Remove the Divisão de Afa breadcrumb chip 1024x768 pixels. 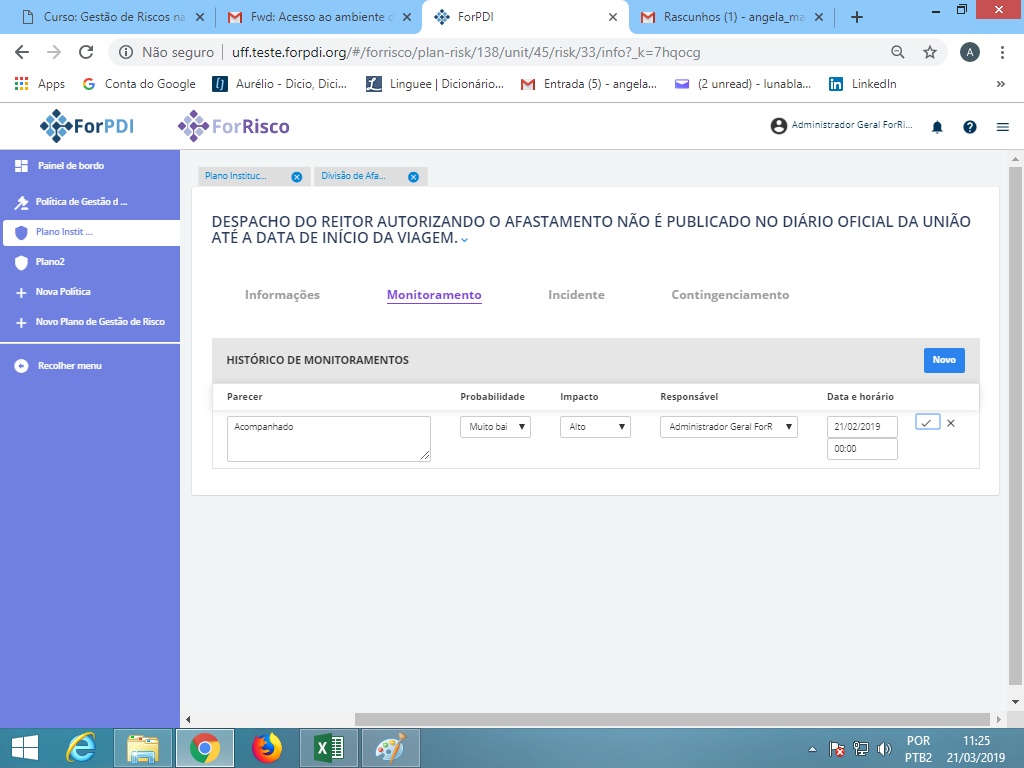coord(412,176)
